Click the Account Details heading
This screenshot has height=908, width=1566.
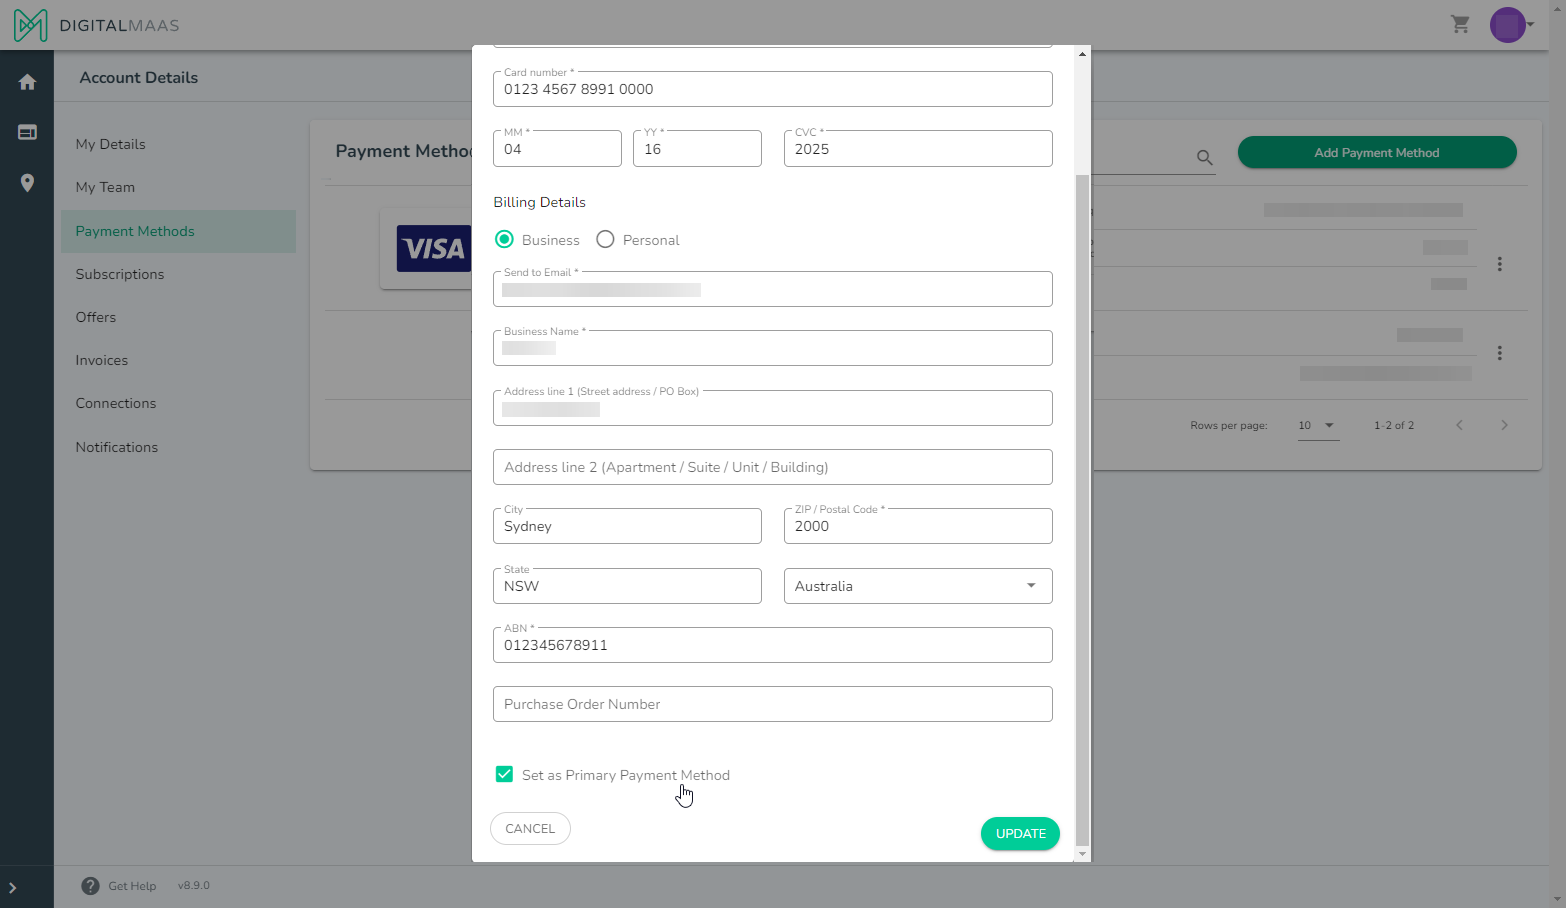[139, 78]
